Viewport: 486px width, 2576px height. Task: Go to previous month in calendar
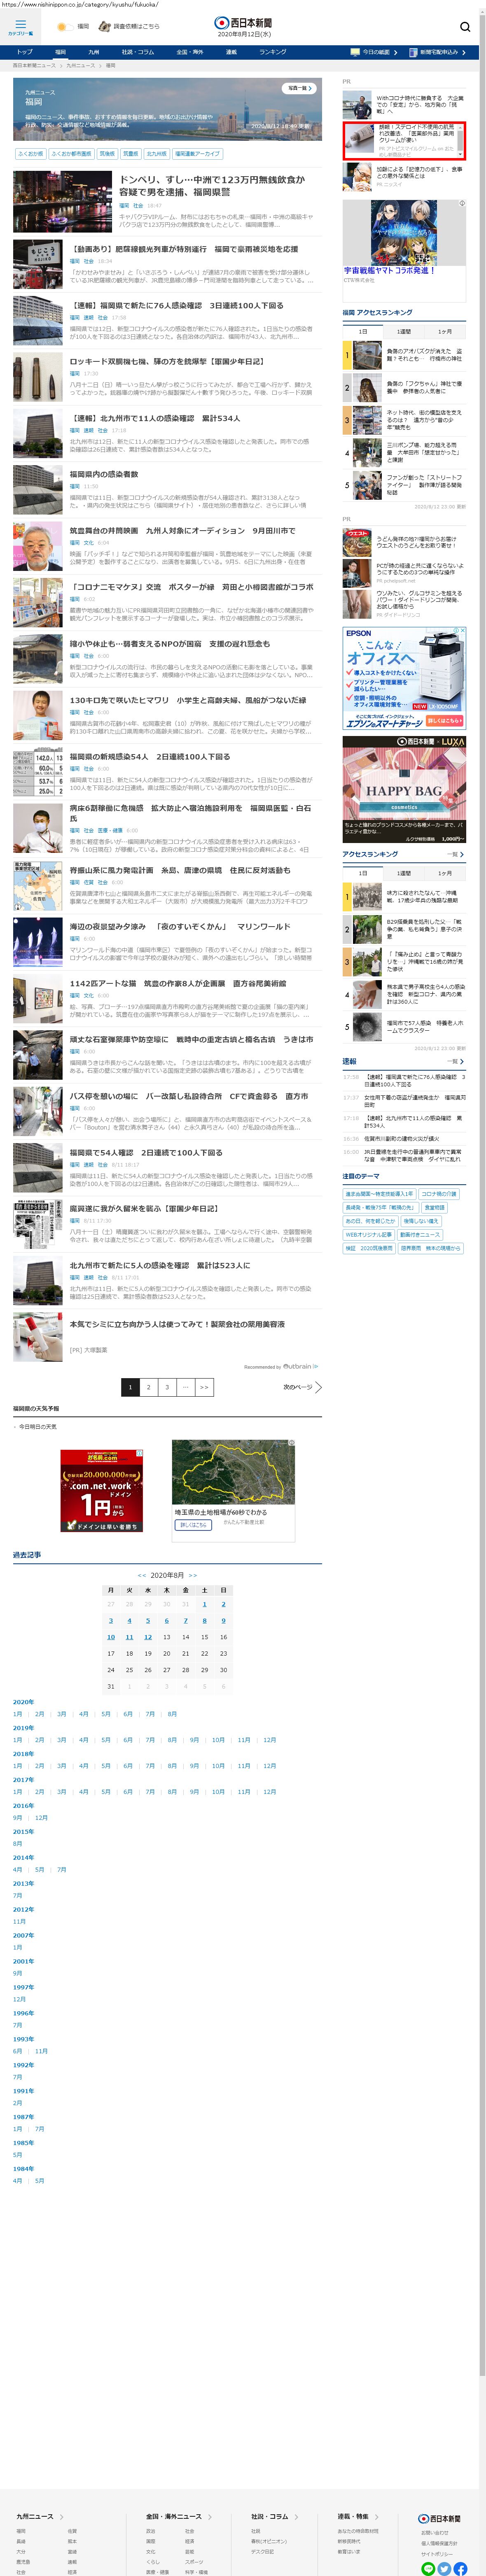[142, 1575]
